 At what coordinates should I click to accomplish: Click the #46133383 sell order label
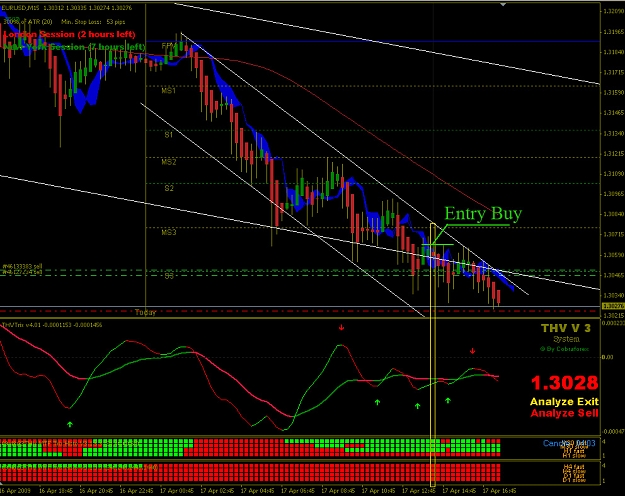(x=22, y=266)
